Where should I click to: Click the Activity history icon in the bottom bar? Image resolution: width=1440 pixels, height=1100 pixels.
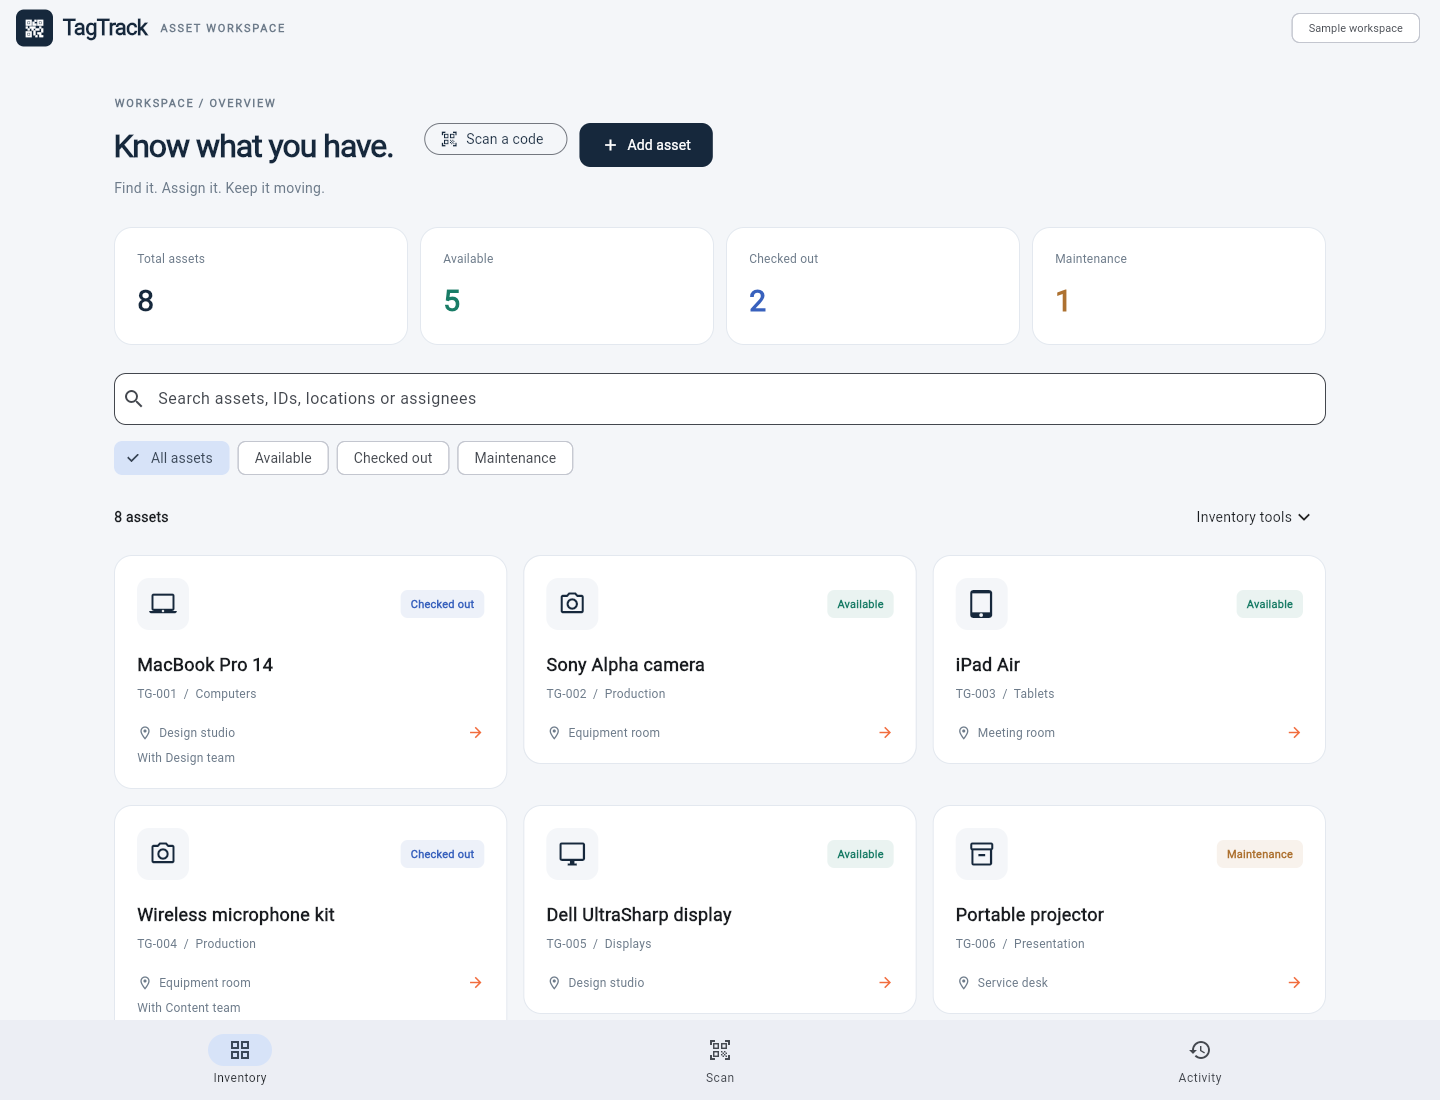pyautogui.click(x=1200, y=1050)
